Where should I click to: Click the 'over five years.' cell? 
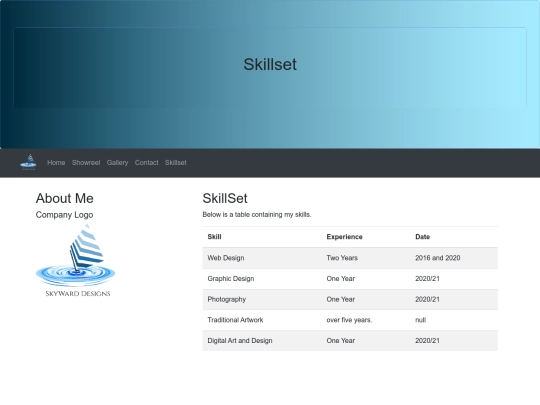tap(366, 320)
